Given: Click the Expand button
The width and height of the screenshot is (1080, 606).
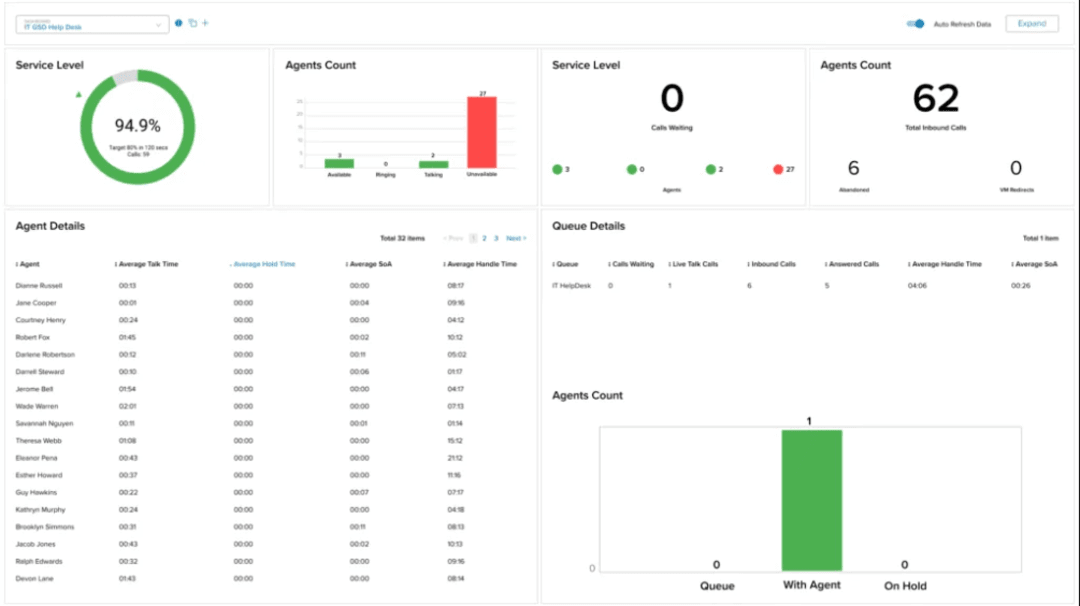Looking at the screenshot, I should coord(1032,23).
